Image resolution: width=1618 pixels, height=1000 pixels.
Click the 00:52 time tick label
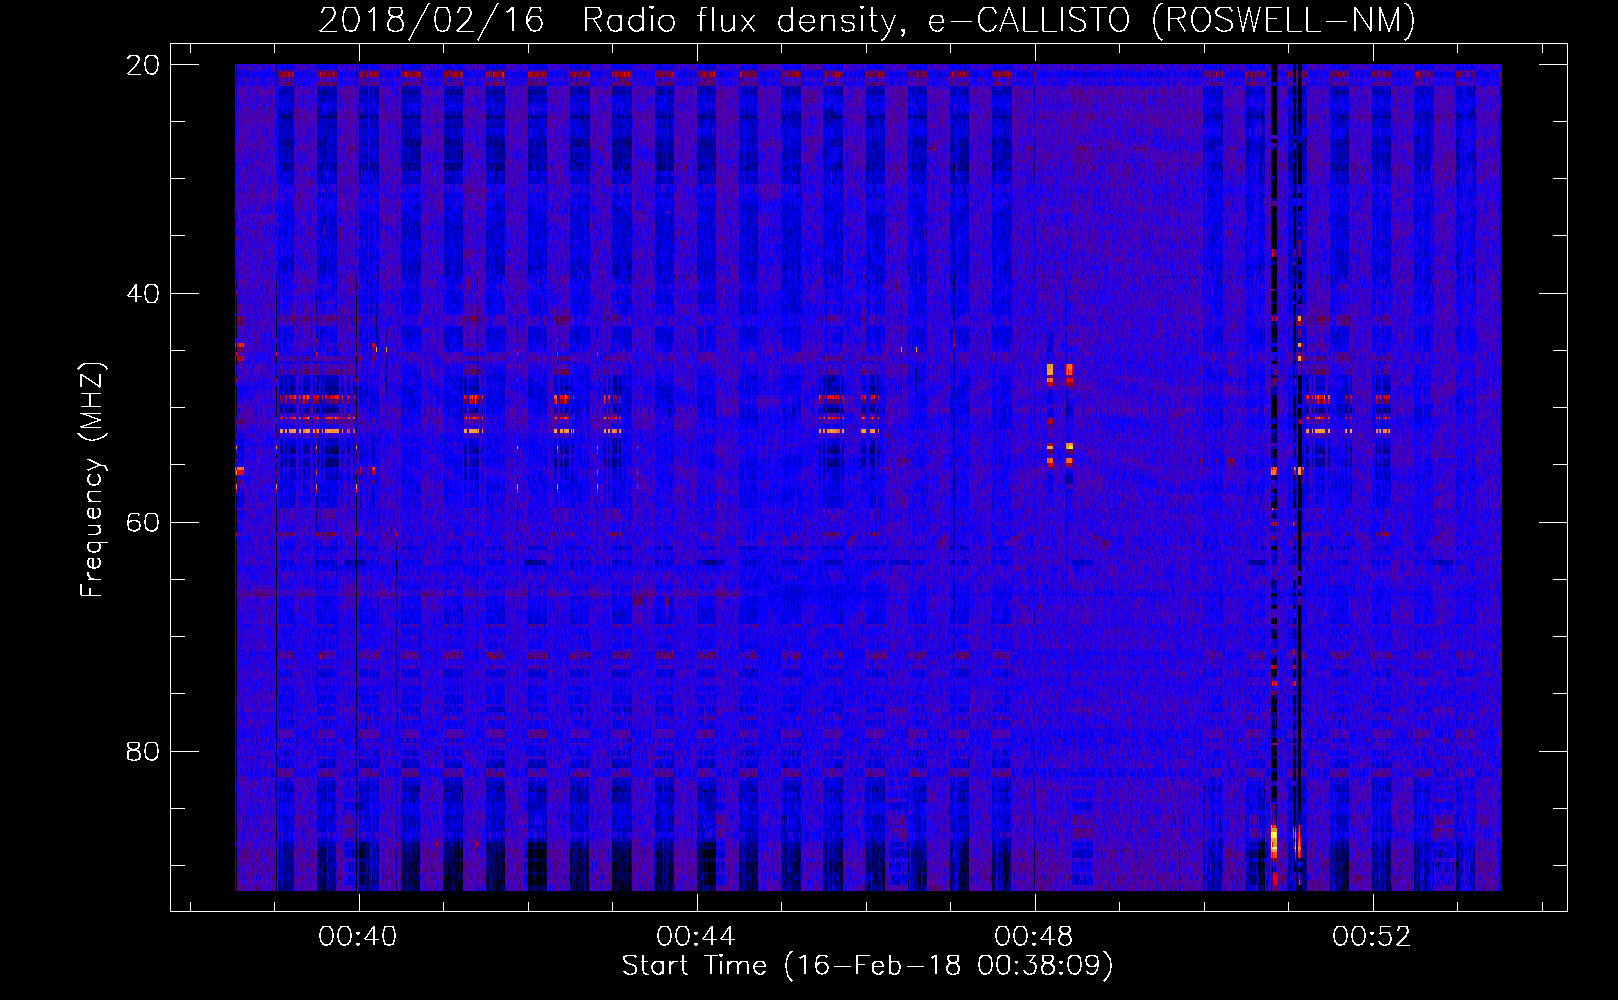(x=1372, y=936)
